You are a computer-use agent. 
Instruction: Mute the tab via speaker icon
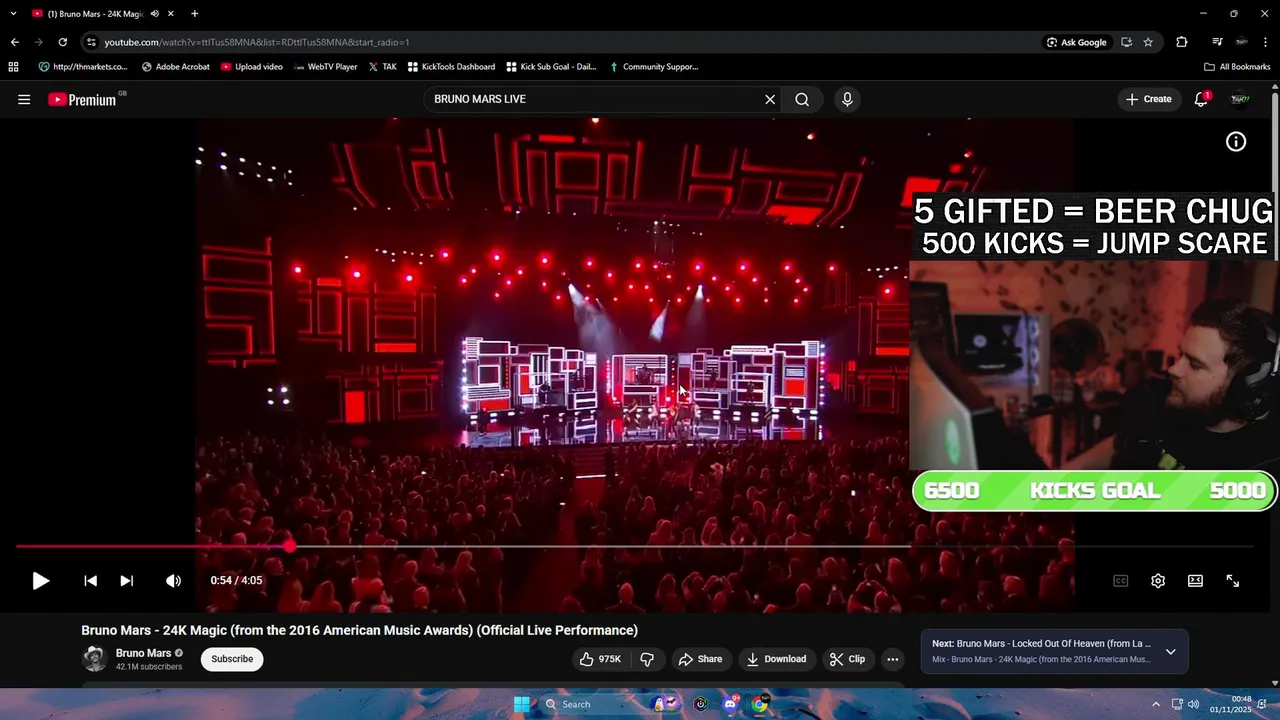click(155, 14)
